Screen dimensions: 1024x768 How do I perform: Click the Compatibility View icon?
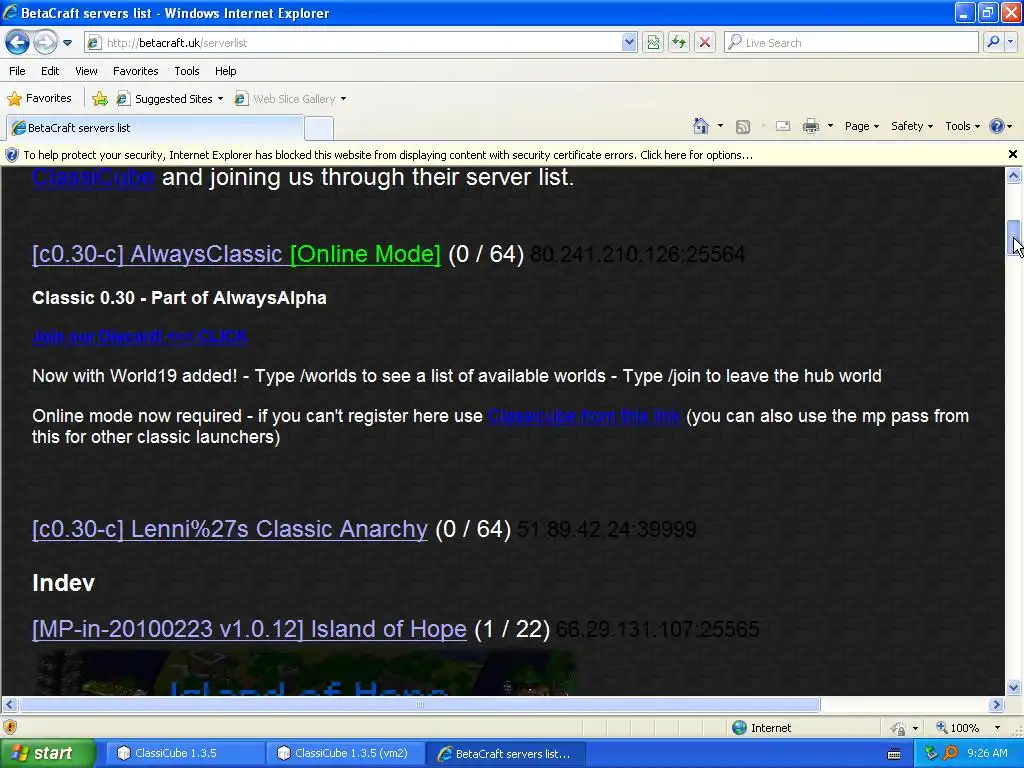[x=653, y=43]
